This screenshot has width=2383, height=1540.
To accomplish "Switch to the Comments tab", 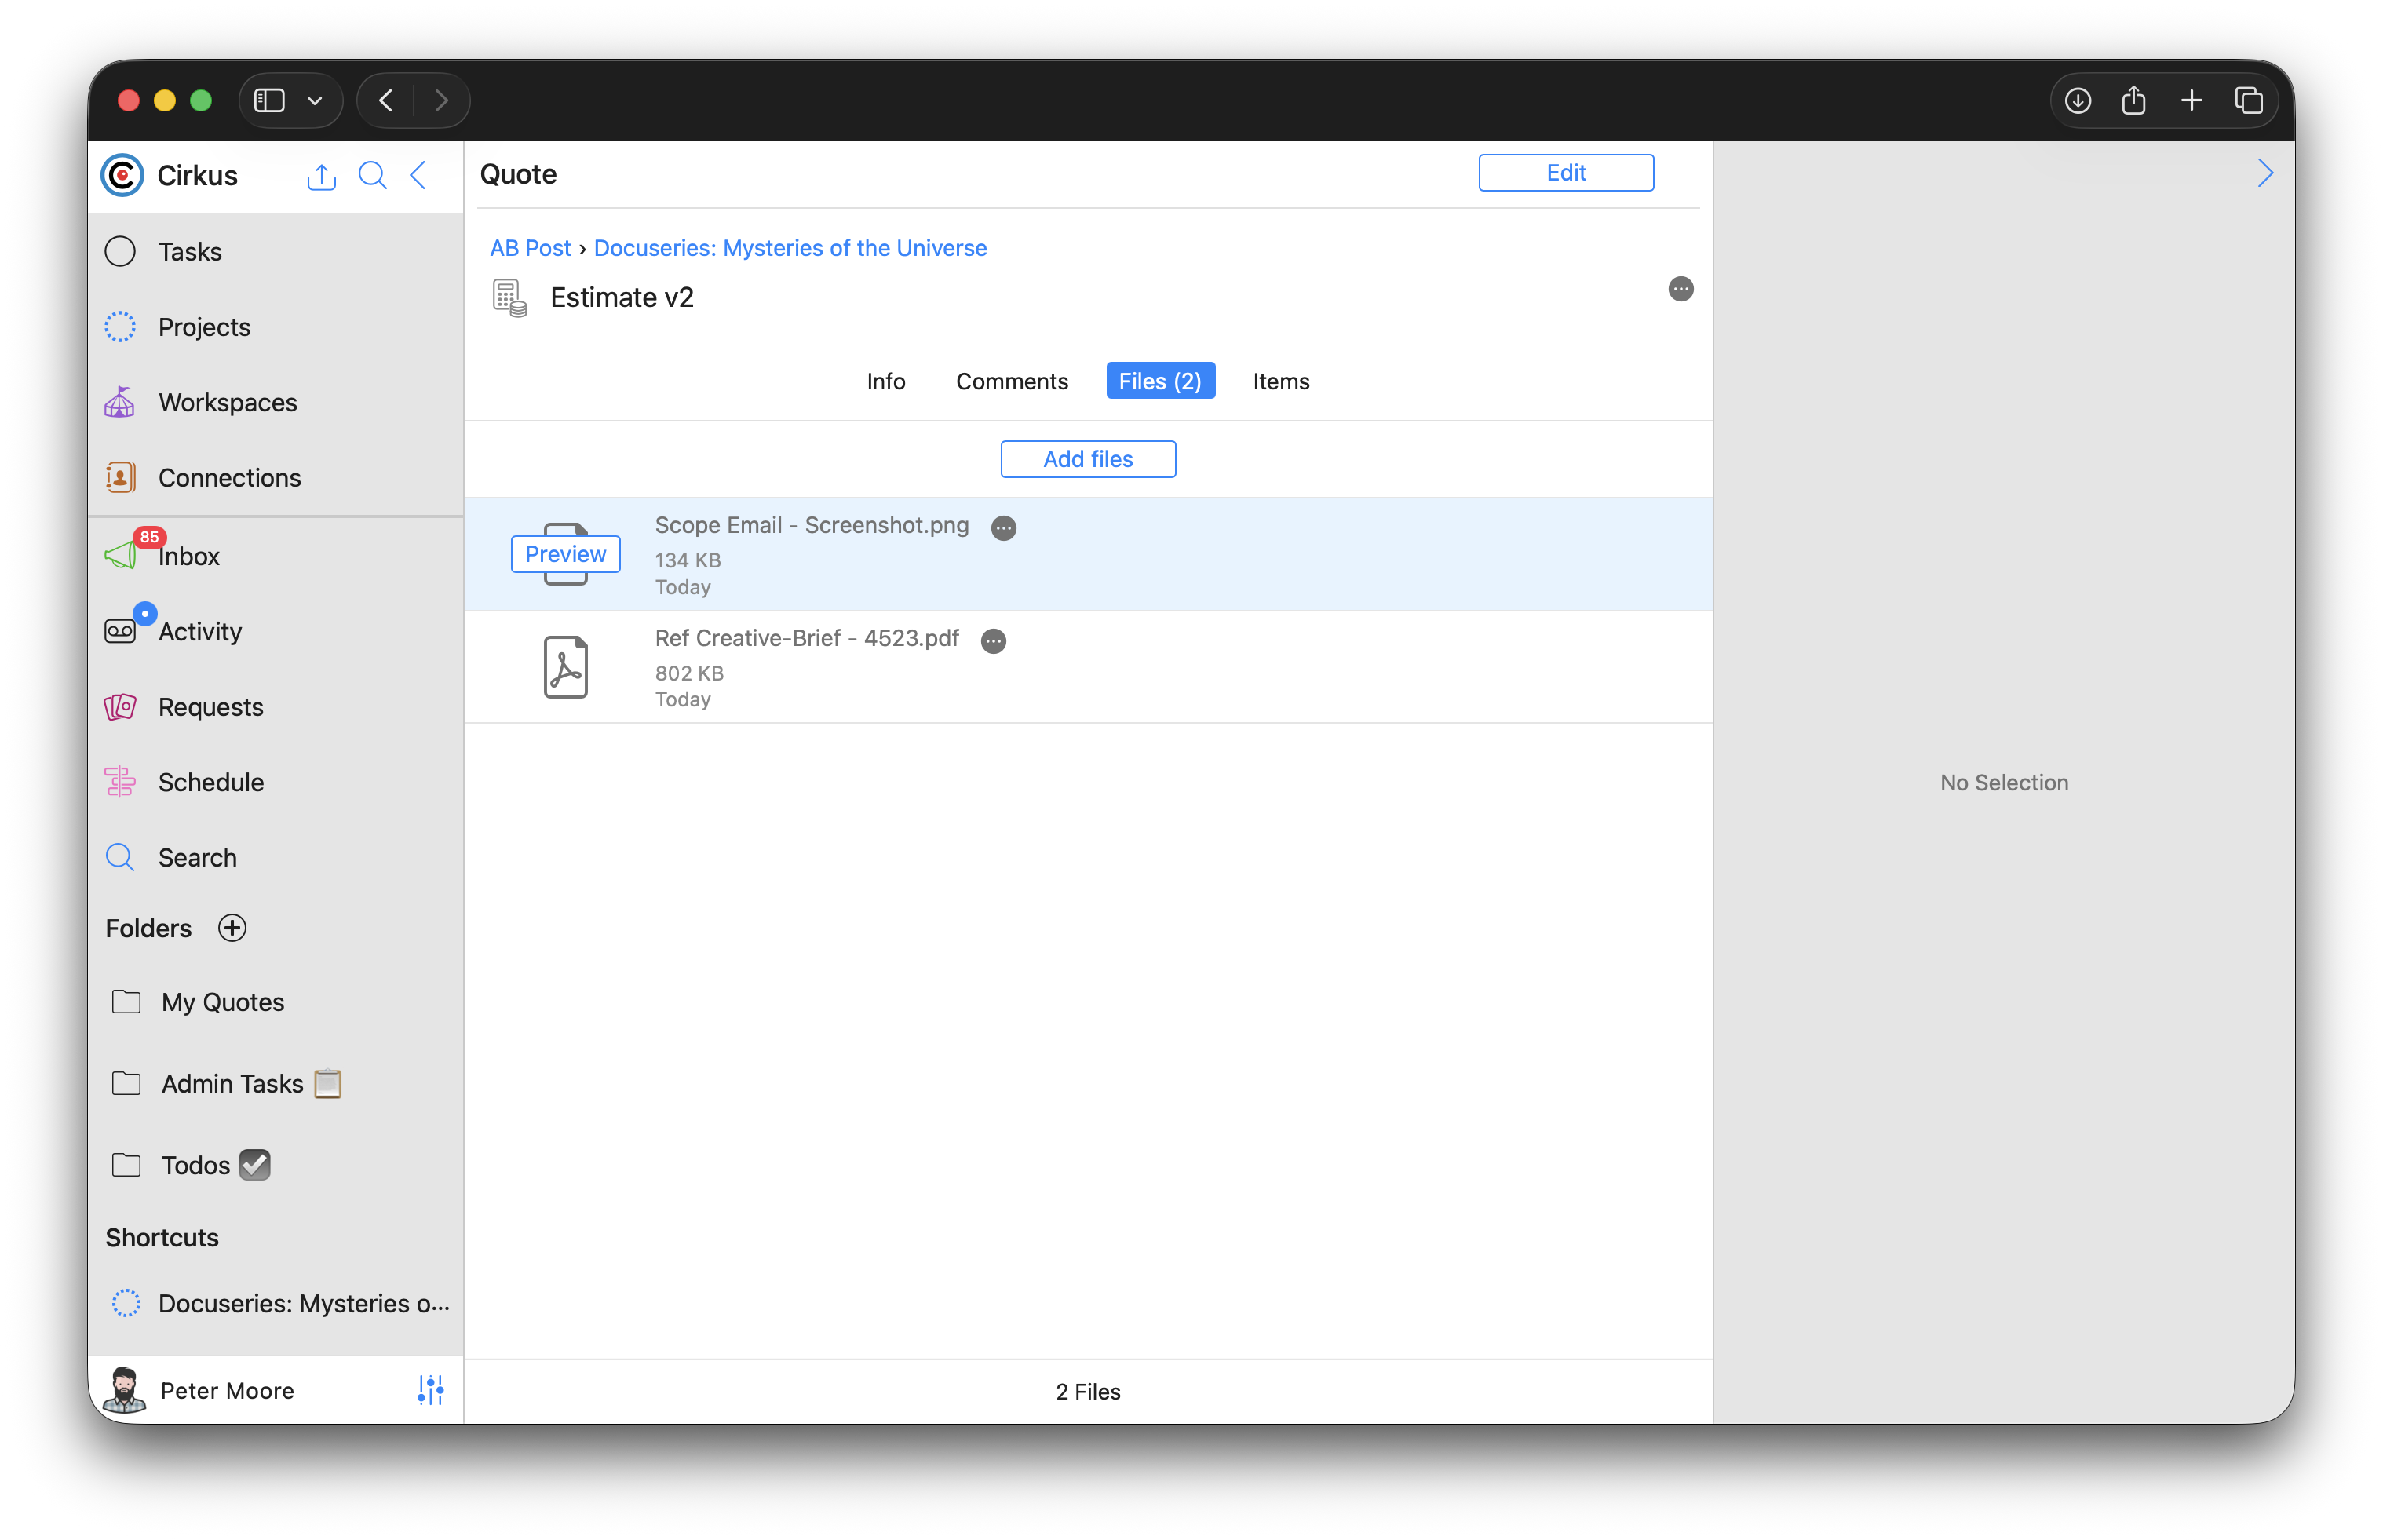I will coord(1011,381).
